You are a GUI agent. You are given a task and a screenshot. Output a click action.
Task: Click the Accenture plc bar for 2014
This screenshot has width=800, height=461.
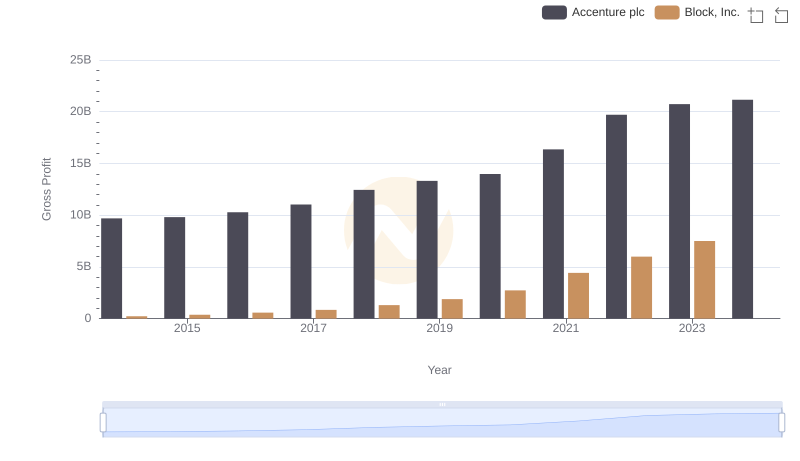pos(112,268)
